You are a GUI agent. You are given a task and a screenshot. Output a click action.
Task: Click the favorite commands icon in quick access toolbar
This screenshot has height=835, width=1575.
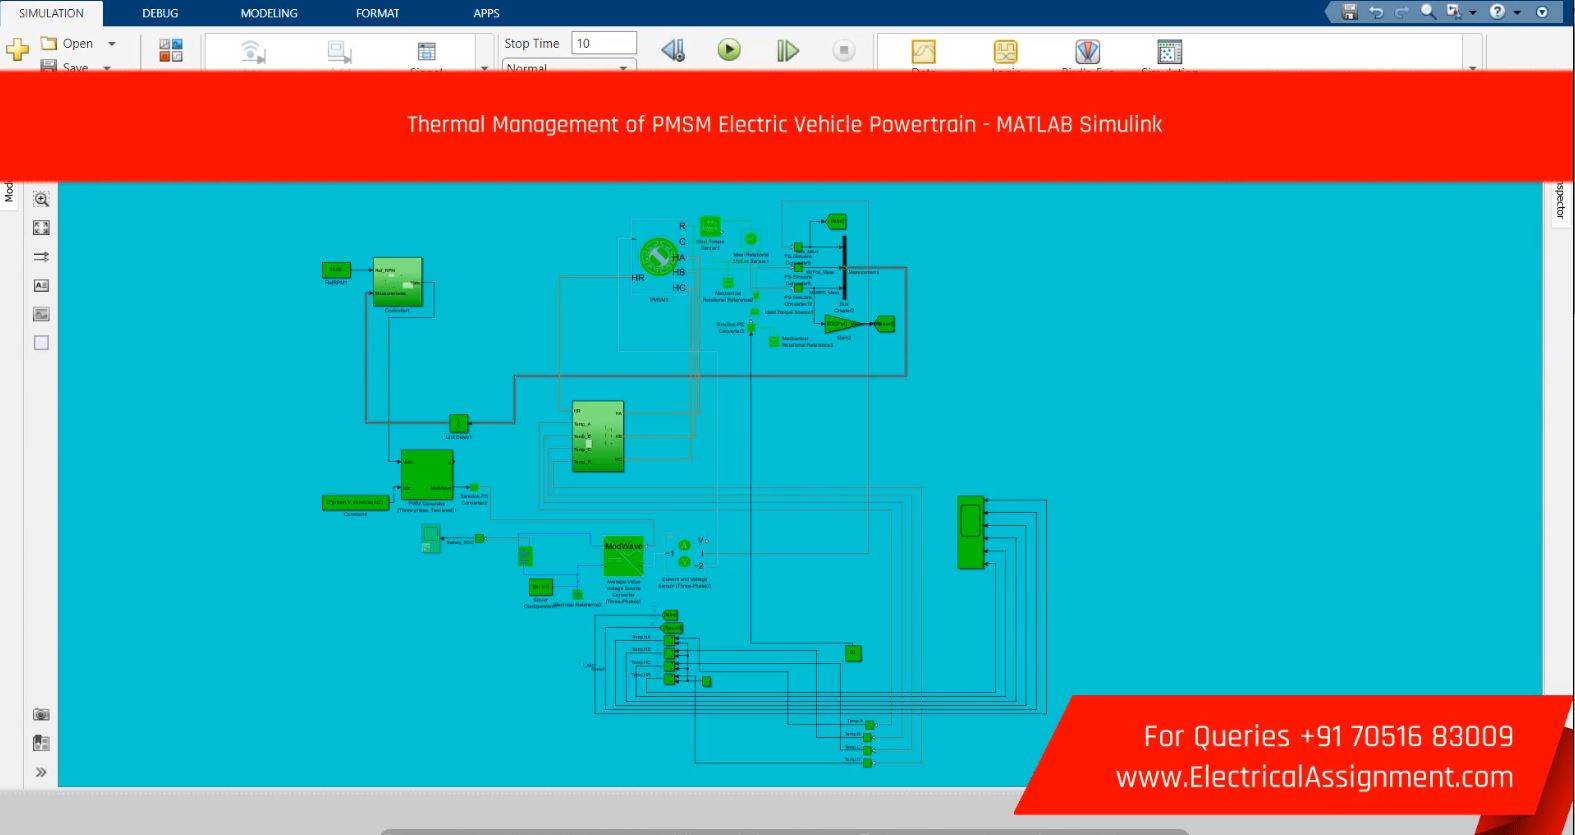click(1453, 12)
